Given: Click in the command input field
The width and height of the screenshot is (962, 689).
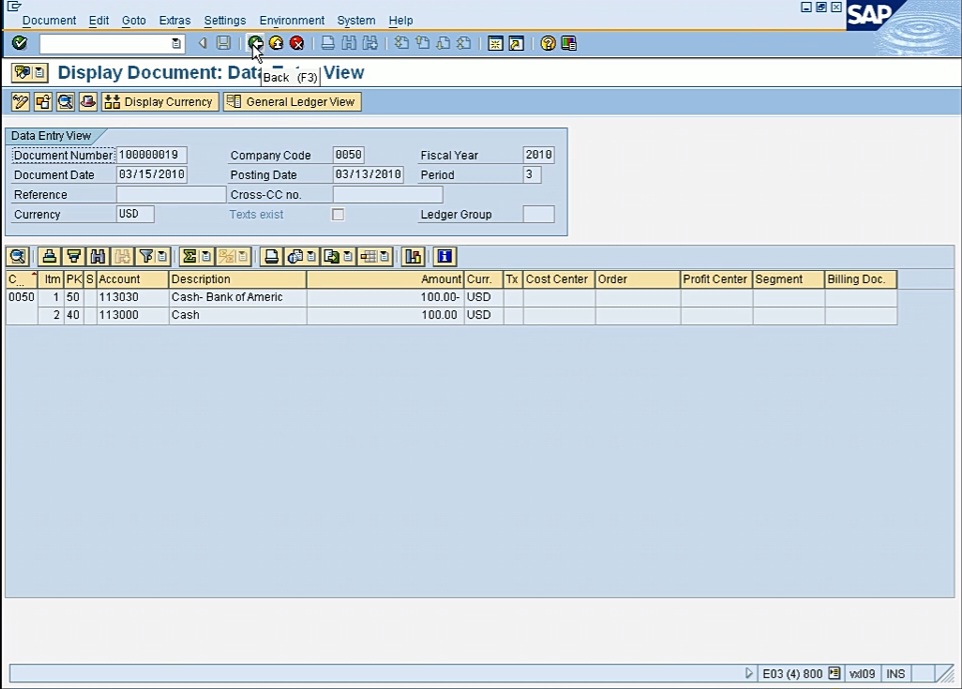Looking at the screenshot, I should (105, 43).
